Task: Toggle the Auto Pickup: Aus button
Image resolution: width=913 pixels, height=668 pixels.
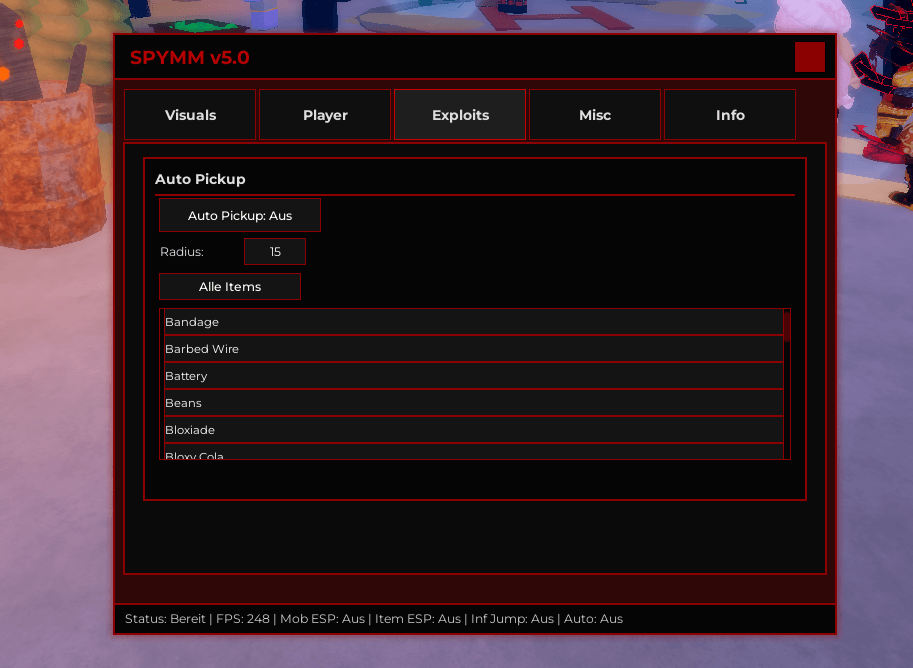Action: 240,215
